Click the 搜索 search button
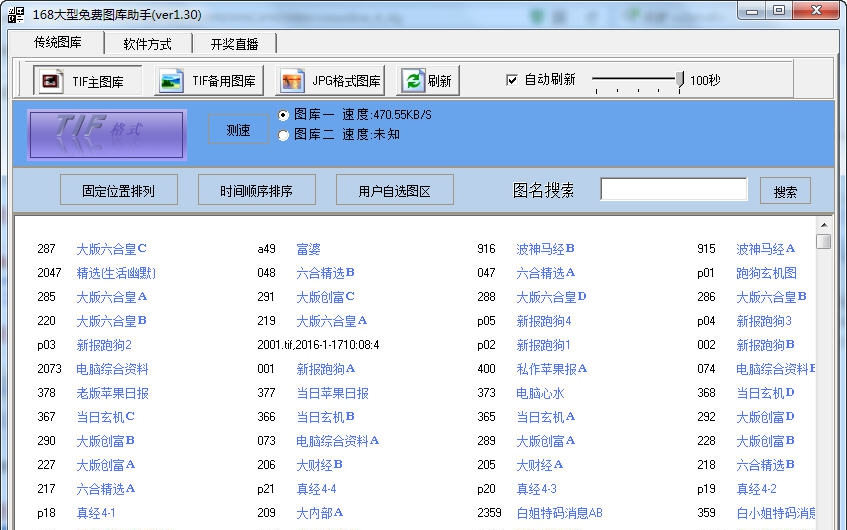The width and height of the screenshot is (847, 530). pyautogui.click(x=785, y=191)
